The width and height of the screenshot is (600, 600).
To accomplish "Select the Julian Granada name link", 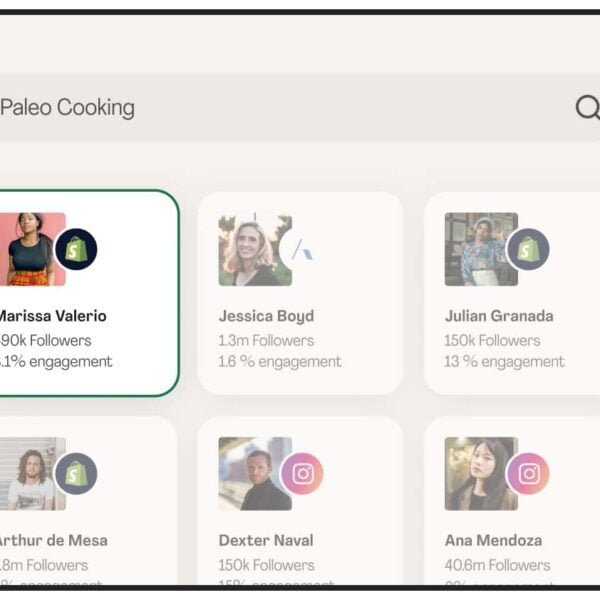I will pos(499,316).
